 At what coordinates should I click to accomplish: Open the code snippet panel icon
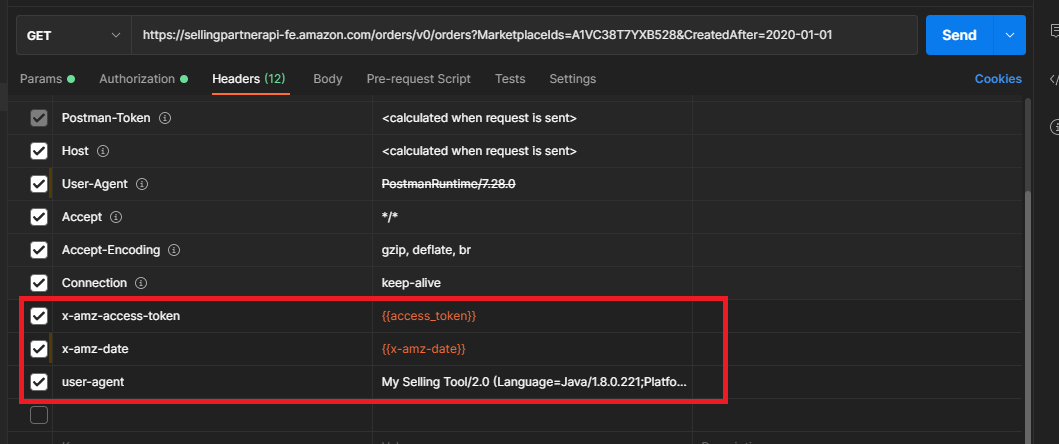pos(1053,79)
